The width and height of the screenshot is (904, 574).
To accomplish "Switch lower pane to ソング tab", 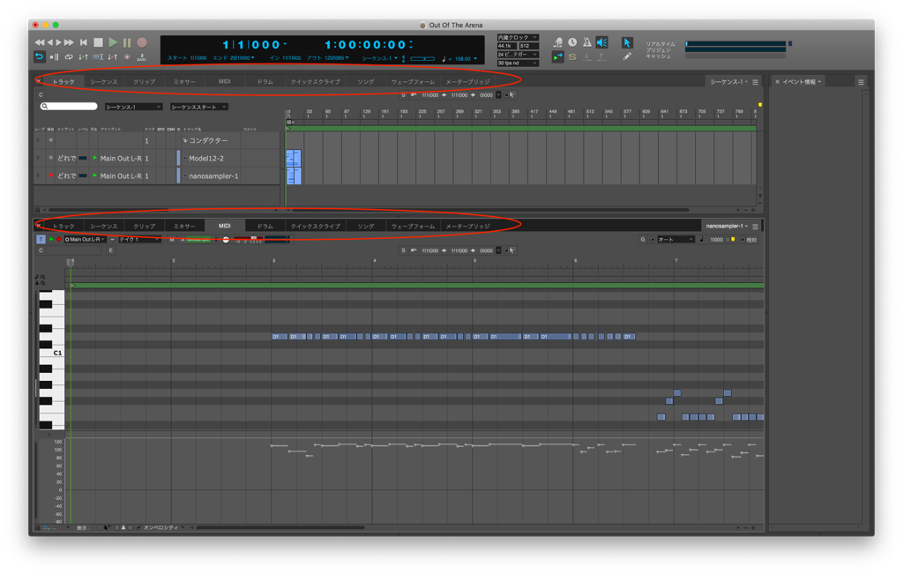I will 366,226.
